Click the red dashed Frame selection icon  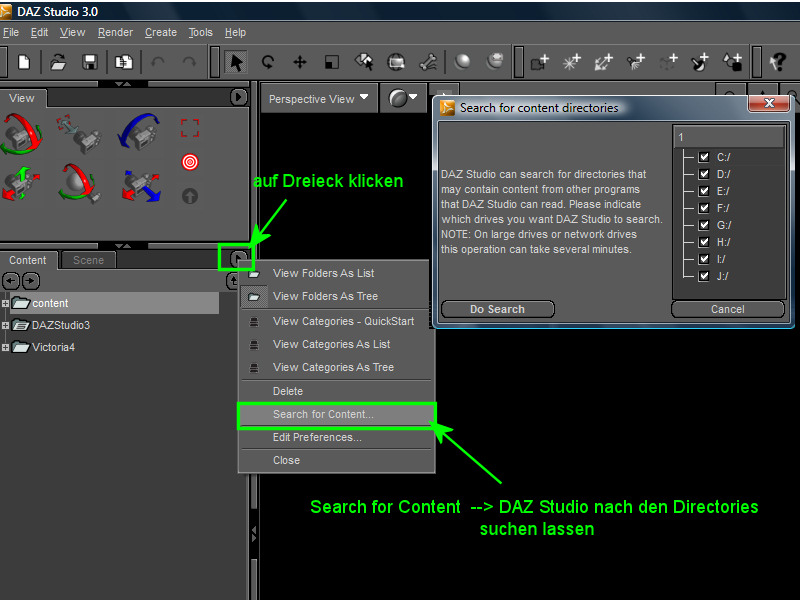(x=190, y=128)
